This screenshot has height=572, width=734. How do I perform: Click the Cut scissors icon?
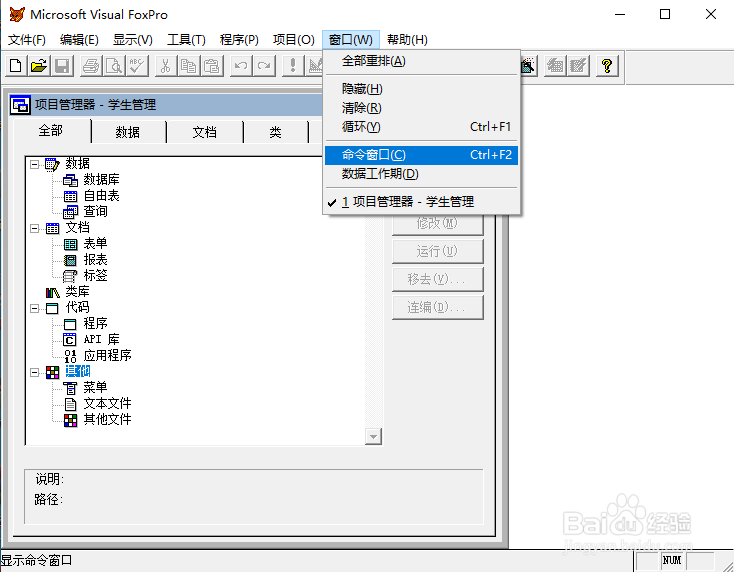[x=165, y=66]
